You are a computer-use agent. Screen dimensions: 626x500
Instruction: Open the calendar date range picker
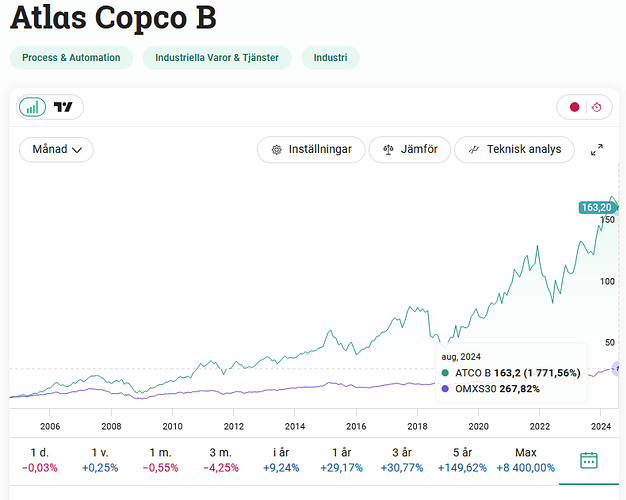pos(589,460)
